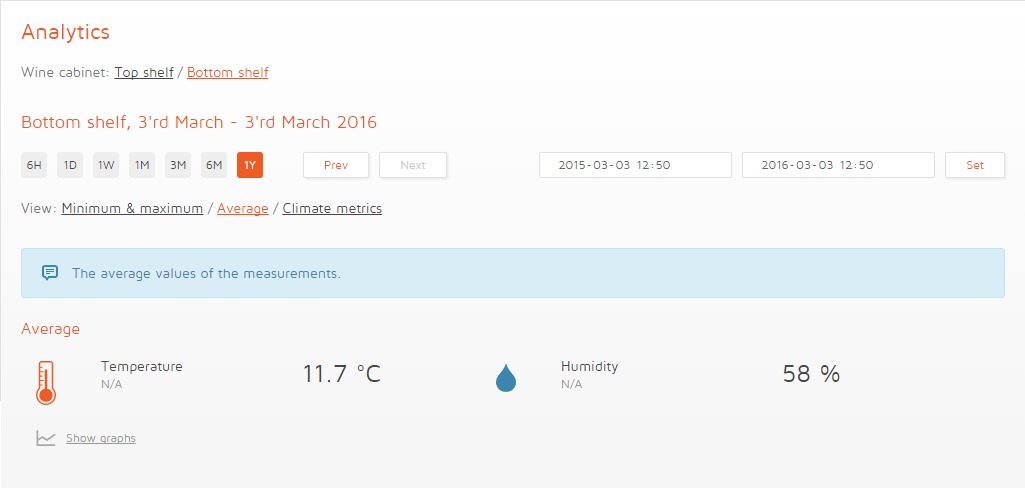Go to the previous period with Prev
1025x489 pixels.
pyautogui.click(x=336, y=165)
